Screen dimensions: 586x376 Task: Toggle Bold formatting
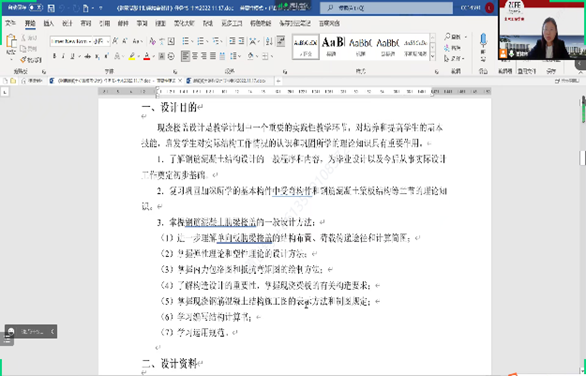[x=55, y=56]
